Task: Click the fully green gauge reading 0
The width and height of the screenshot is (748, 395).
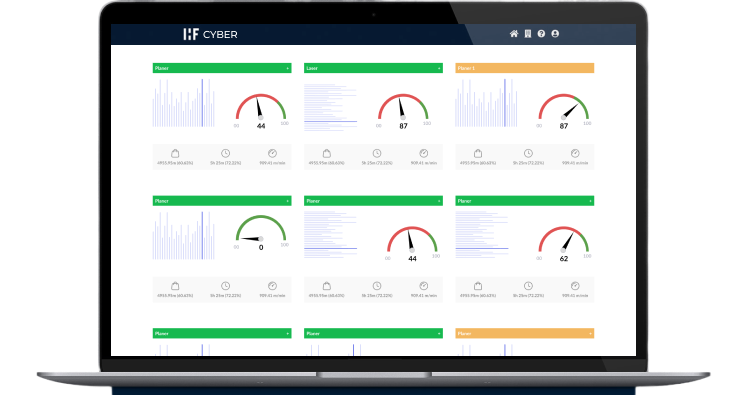Action: pyautogui.click(x=260, y=228)
